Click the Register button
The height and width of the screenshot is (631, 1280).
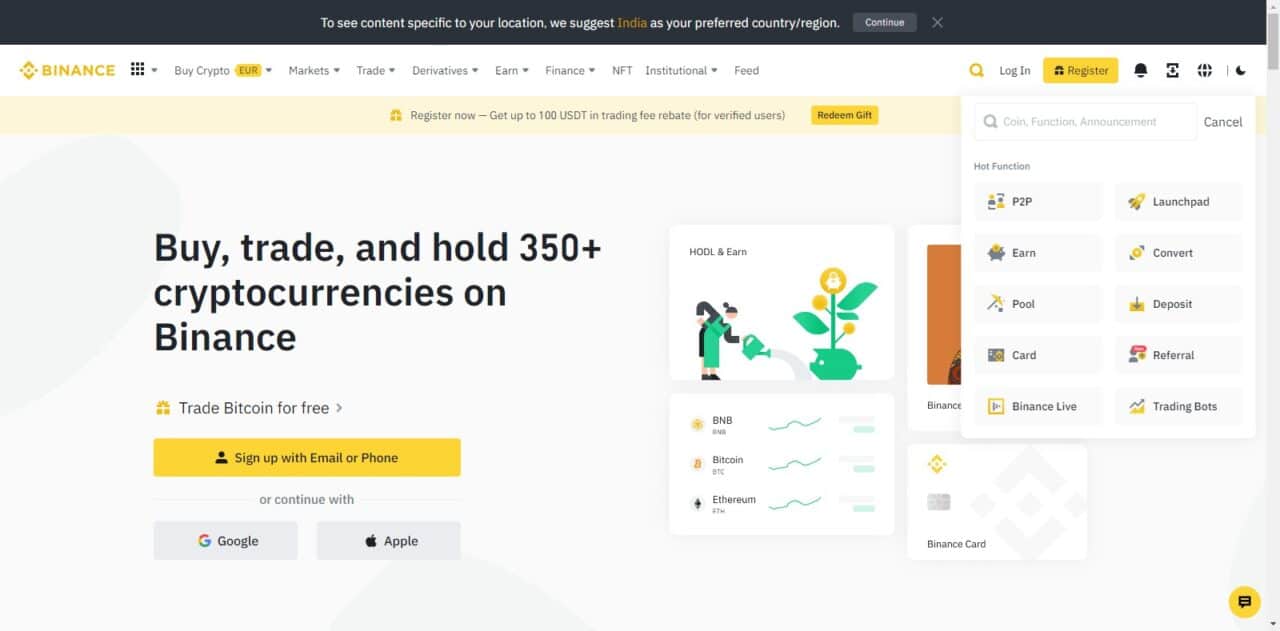click(1081, 70)
